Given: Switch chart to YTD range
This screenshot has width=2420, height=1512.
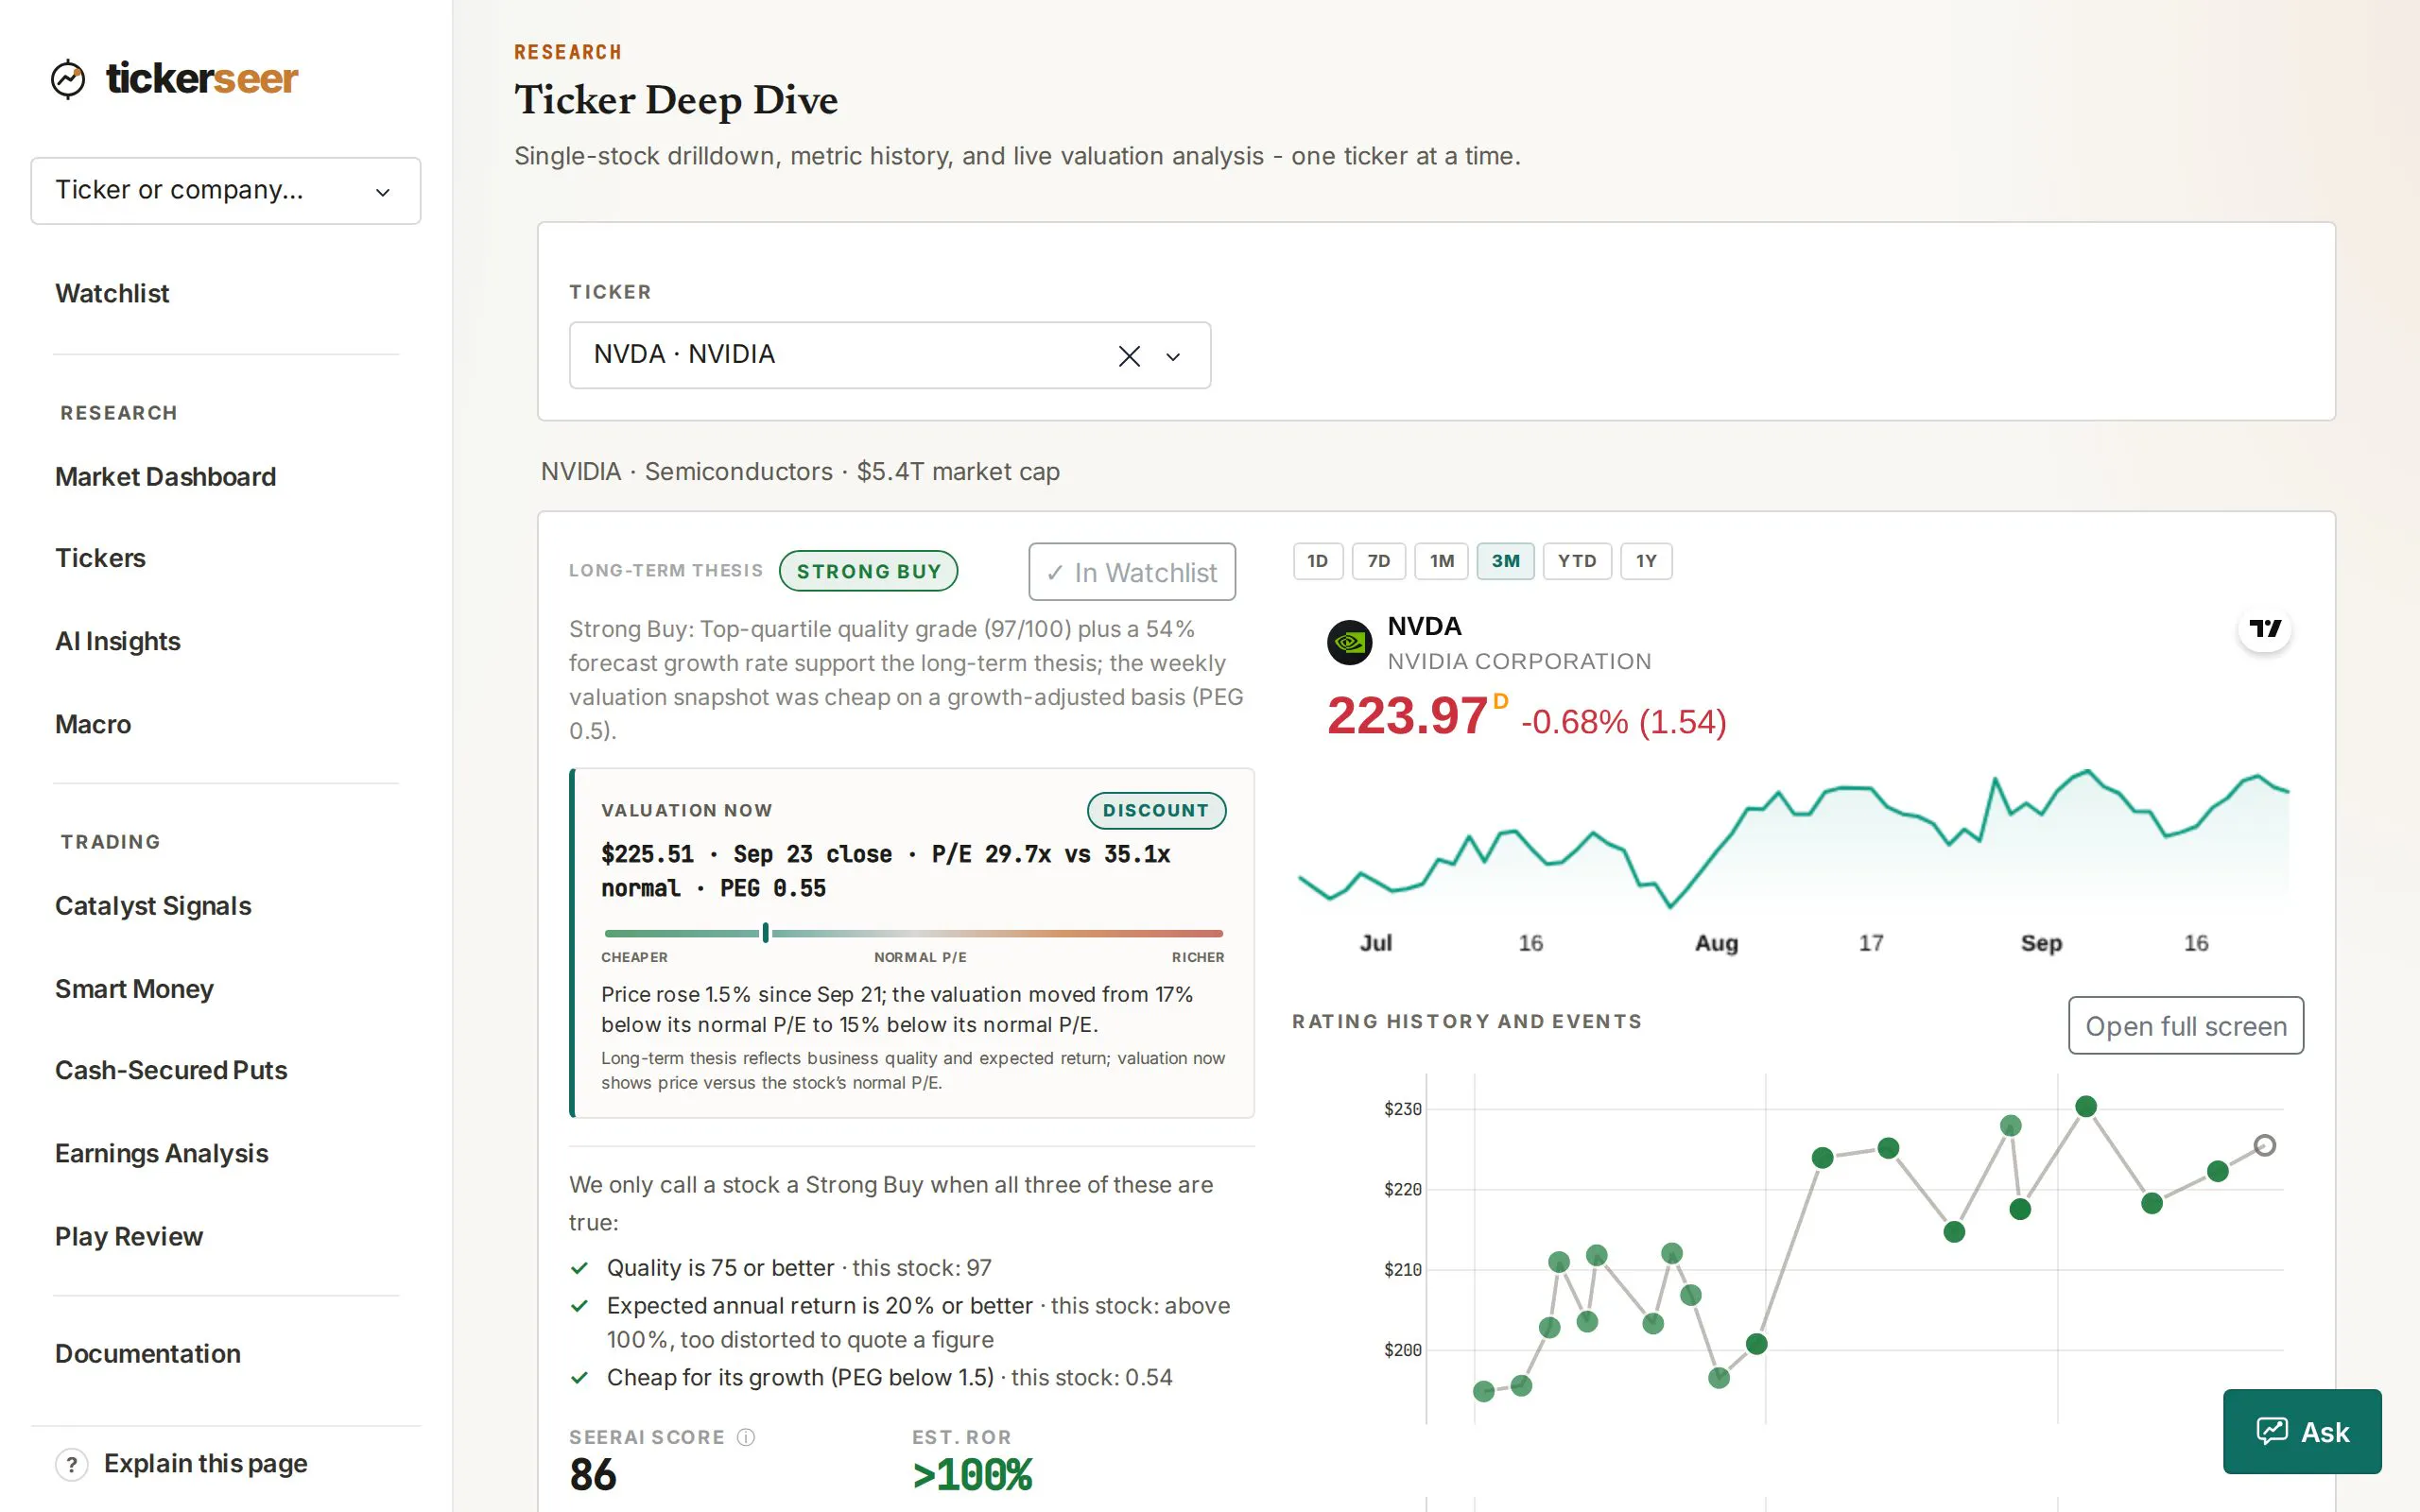Looking at the screenshot, I should pos(1577,561).
